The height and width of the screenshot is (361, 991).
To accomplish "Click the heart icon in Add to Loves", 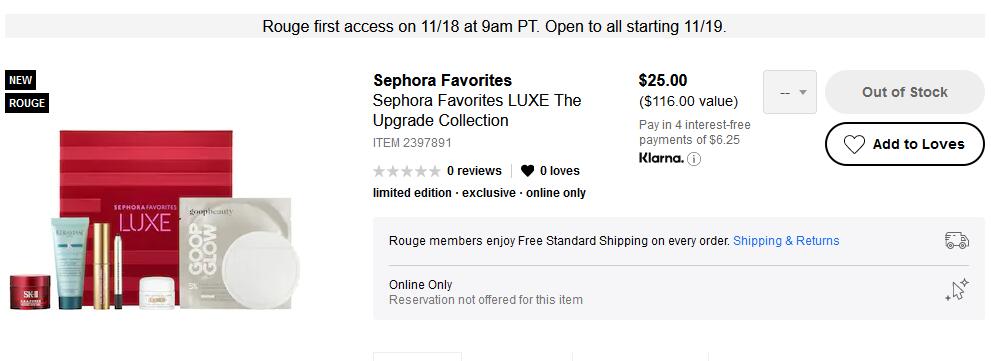I will coord(854,145).
